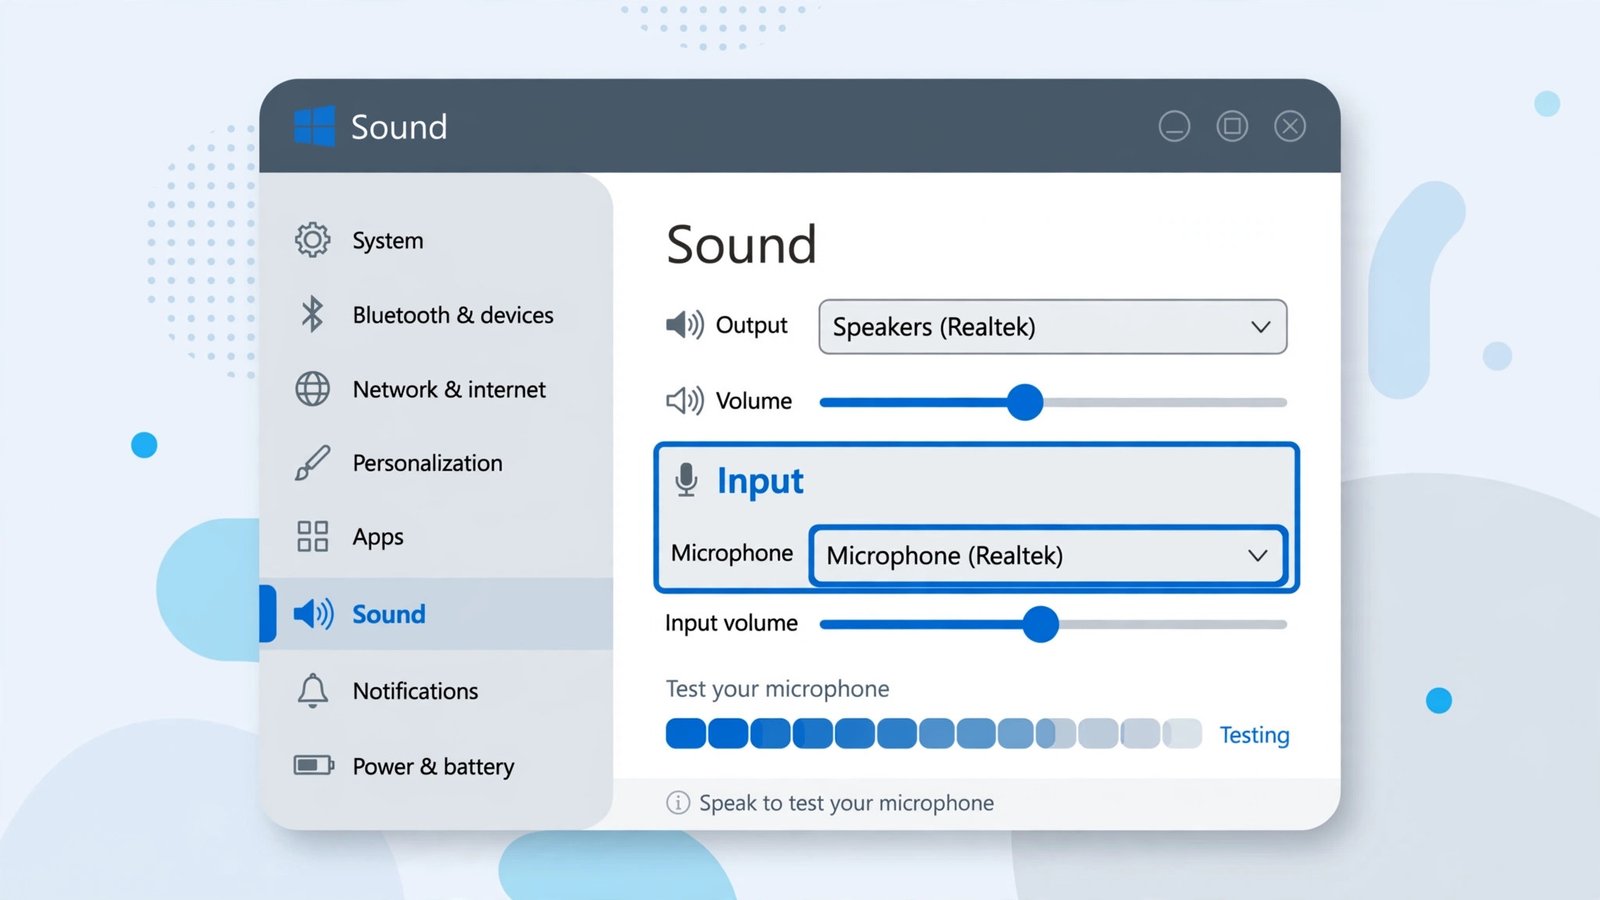Click the Windows logo in title bar
Screen dimensions: 1600x900
click(x=314, y=126)
